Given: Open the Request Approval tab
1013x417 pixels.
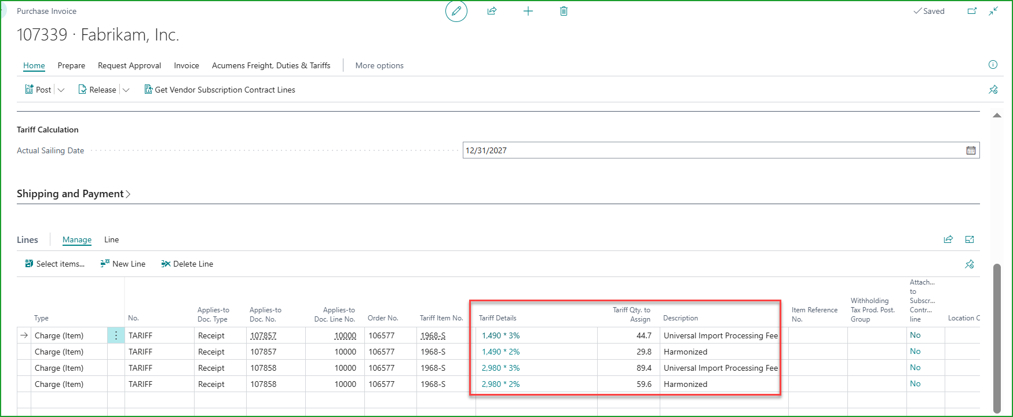Looking at the screenshot, I should [129, 65].
